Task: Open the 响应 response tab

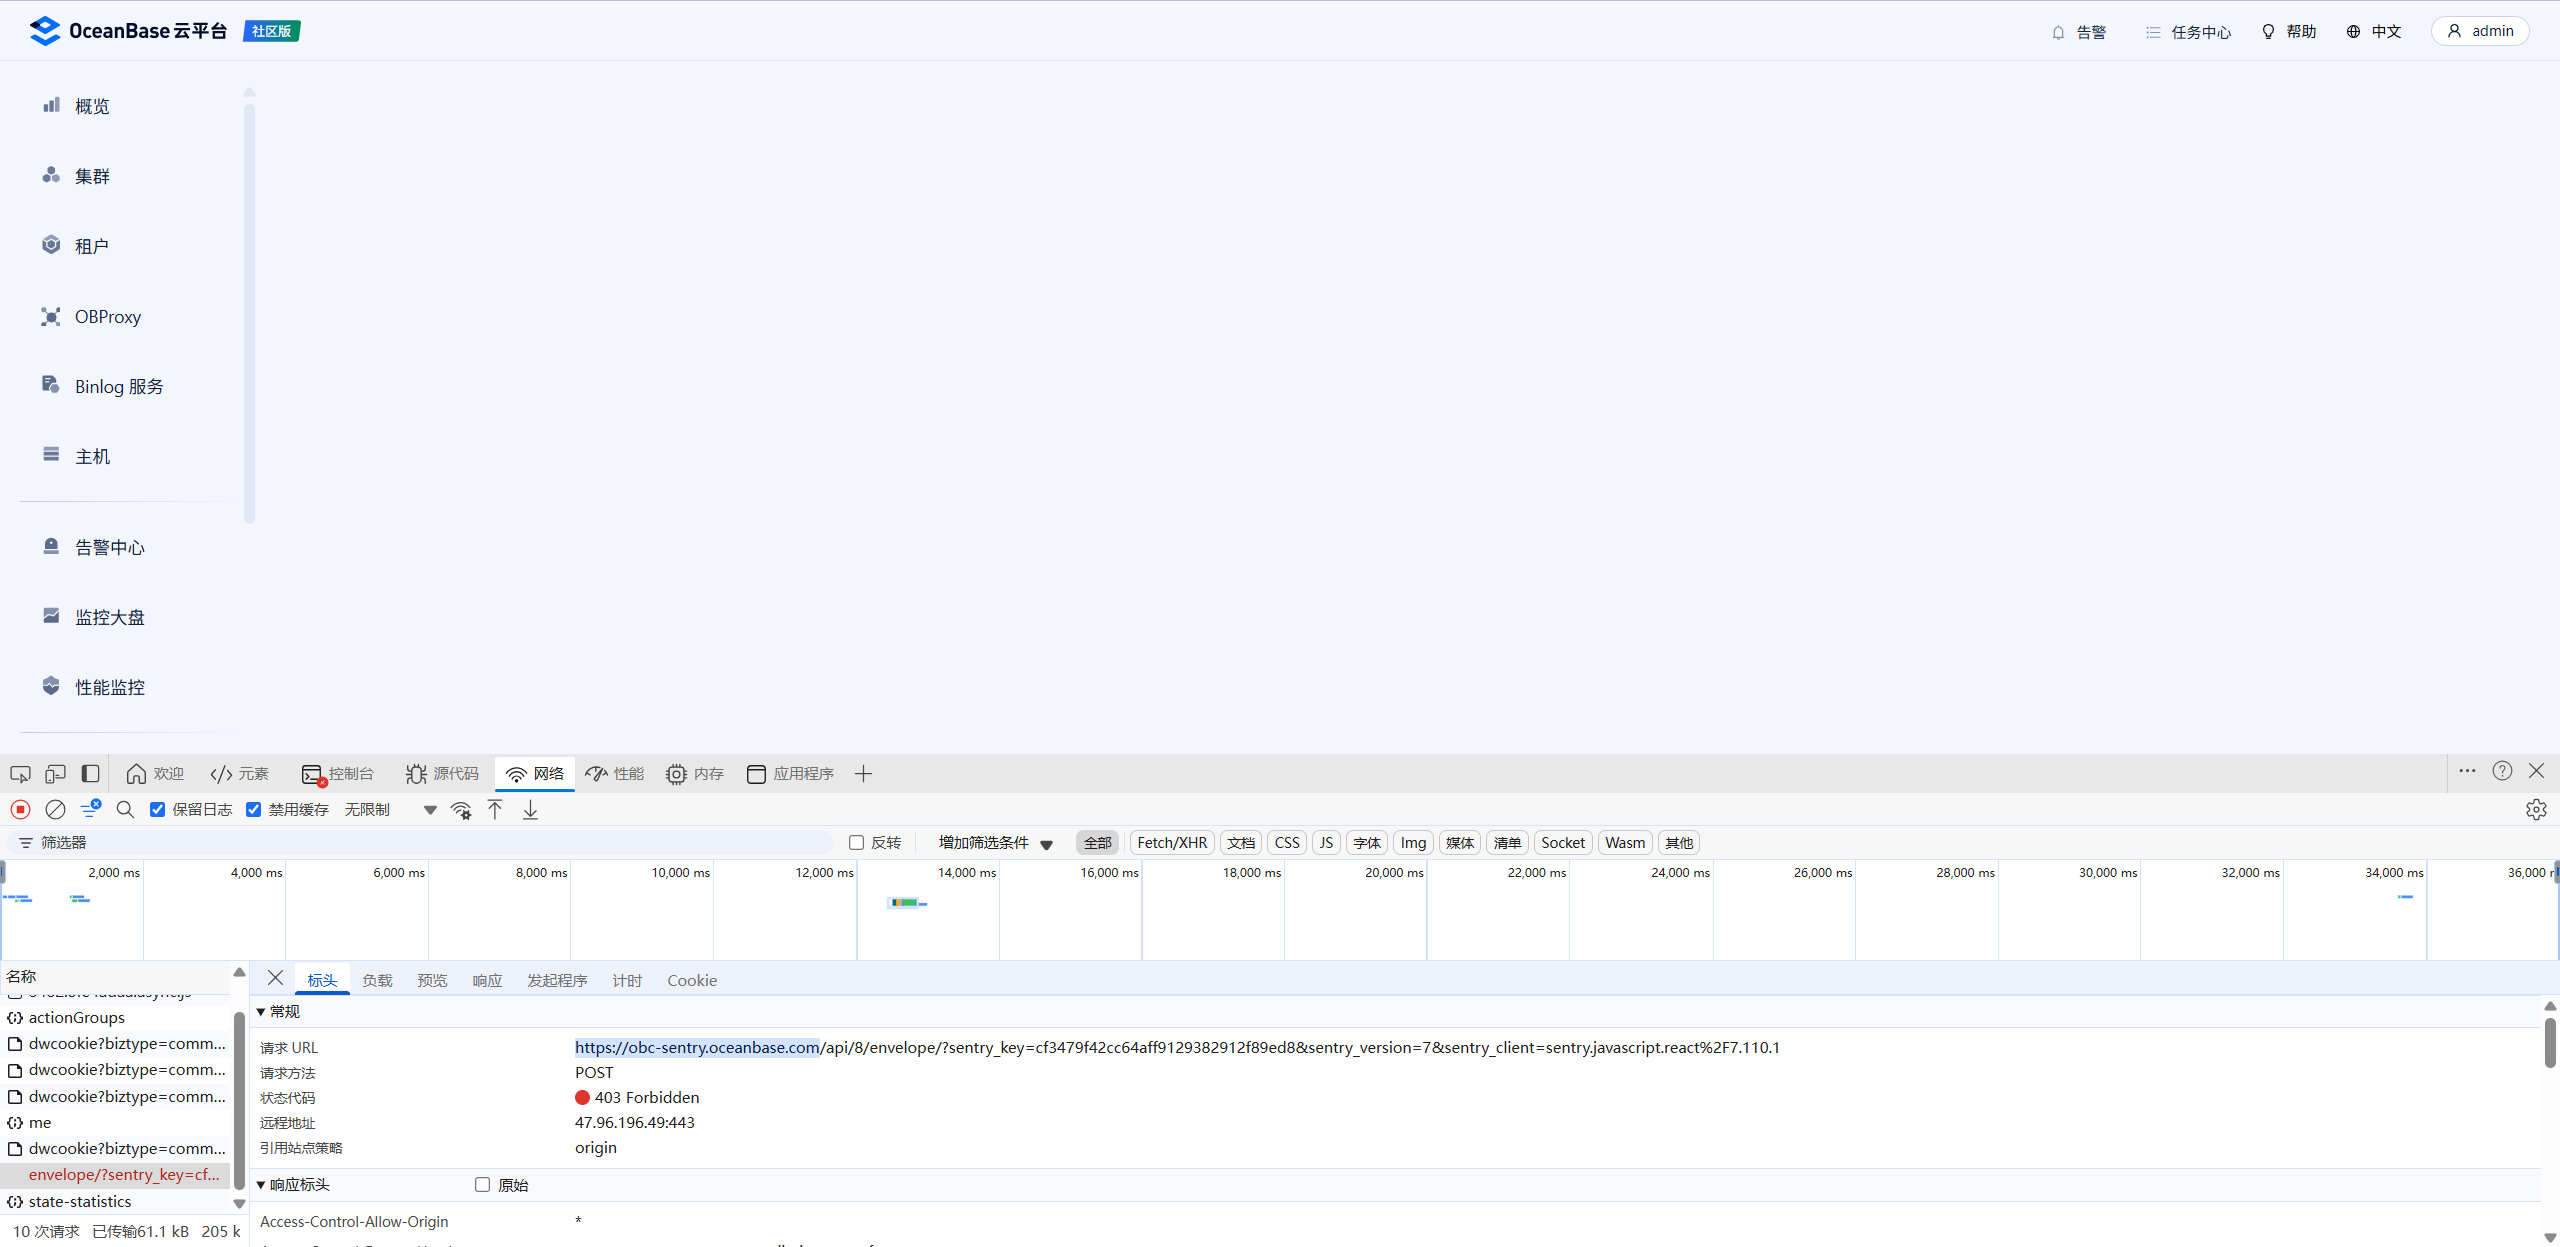Action: click(x=487, y=981)
